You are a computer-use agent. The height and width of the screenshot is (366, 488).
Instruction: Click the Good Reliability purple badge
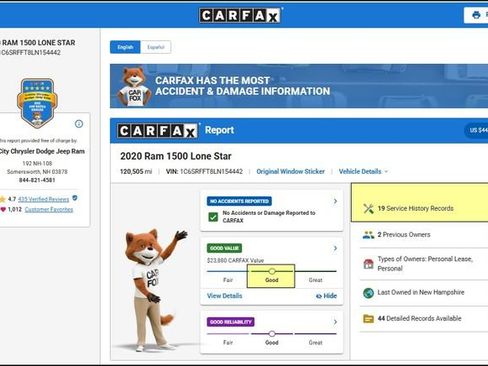coord(230,322)
